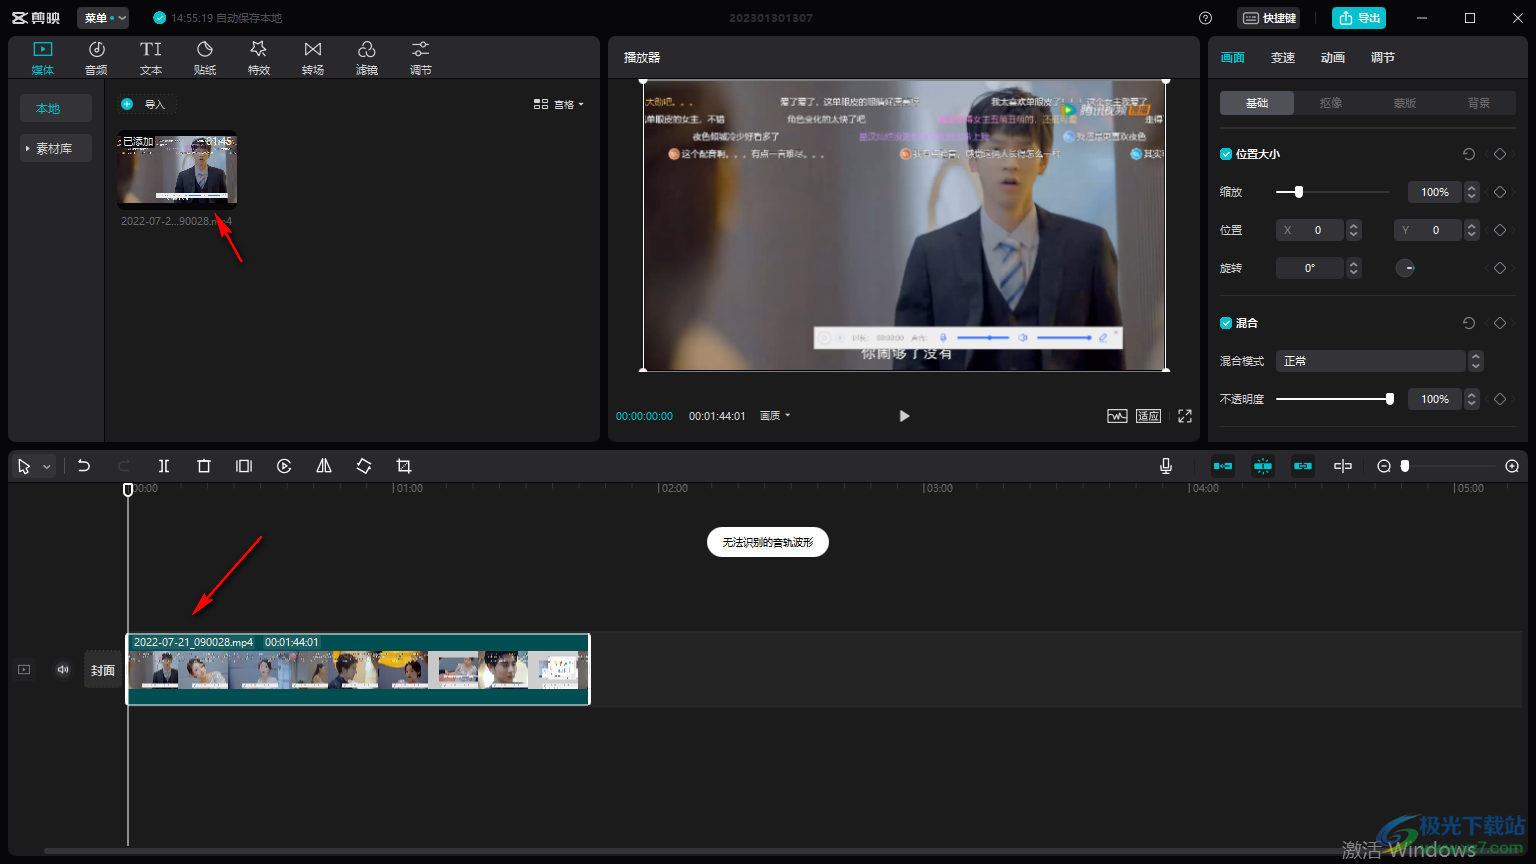Image resolution: width=1536 pixels, height=864 pixels.
Task: Toggle the 位置大小 checkbox
Action: pos(1226,154)
